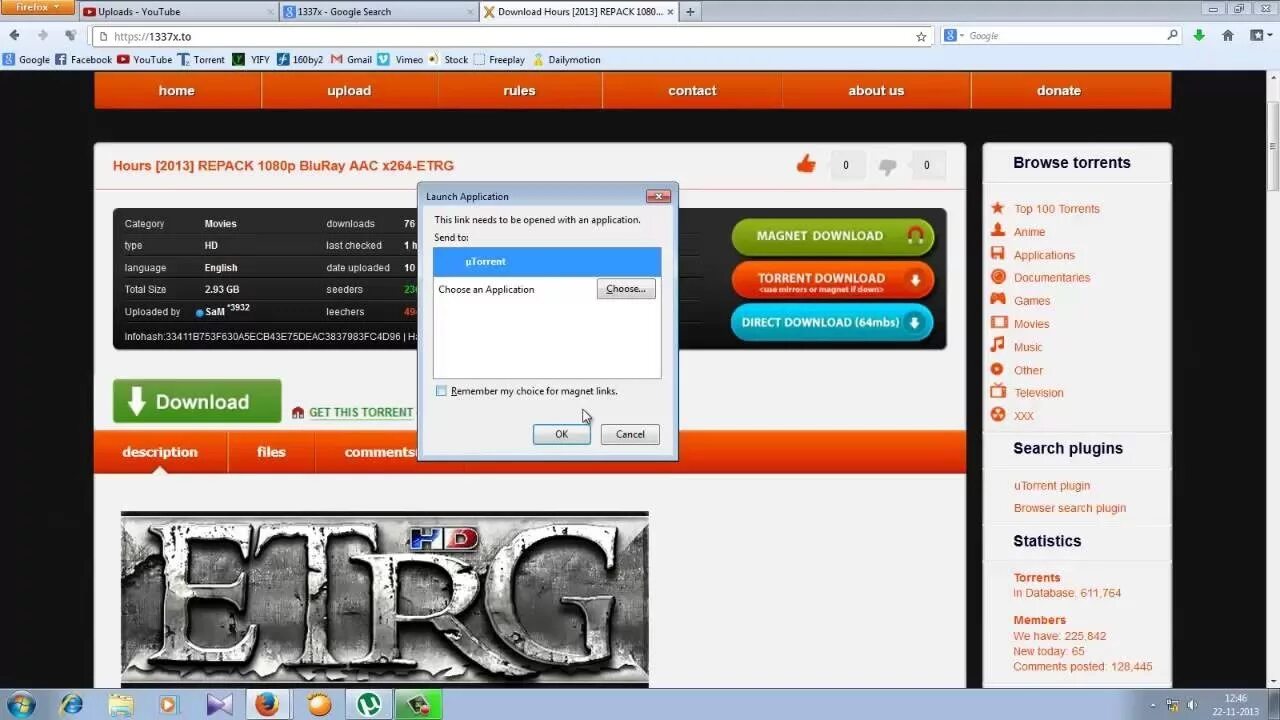
Task: Bookmark this page with the star icon
Action: [921, 36]
